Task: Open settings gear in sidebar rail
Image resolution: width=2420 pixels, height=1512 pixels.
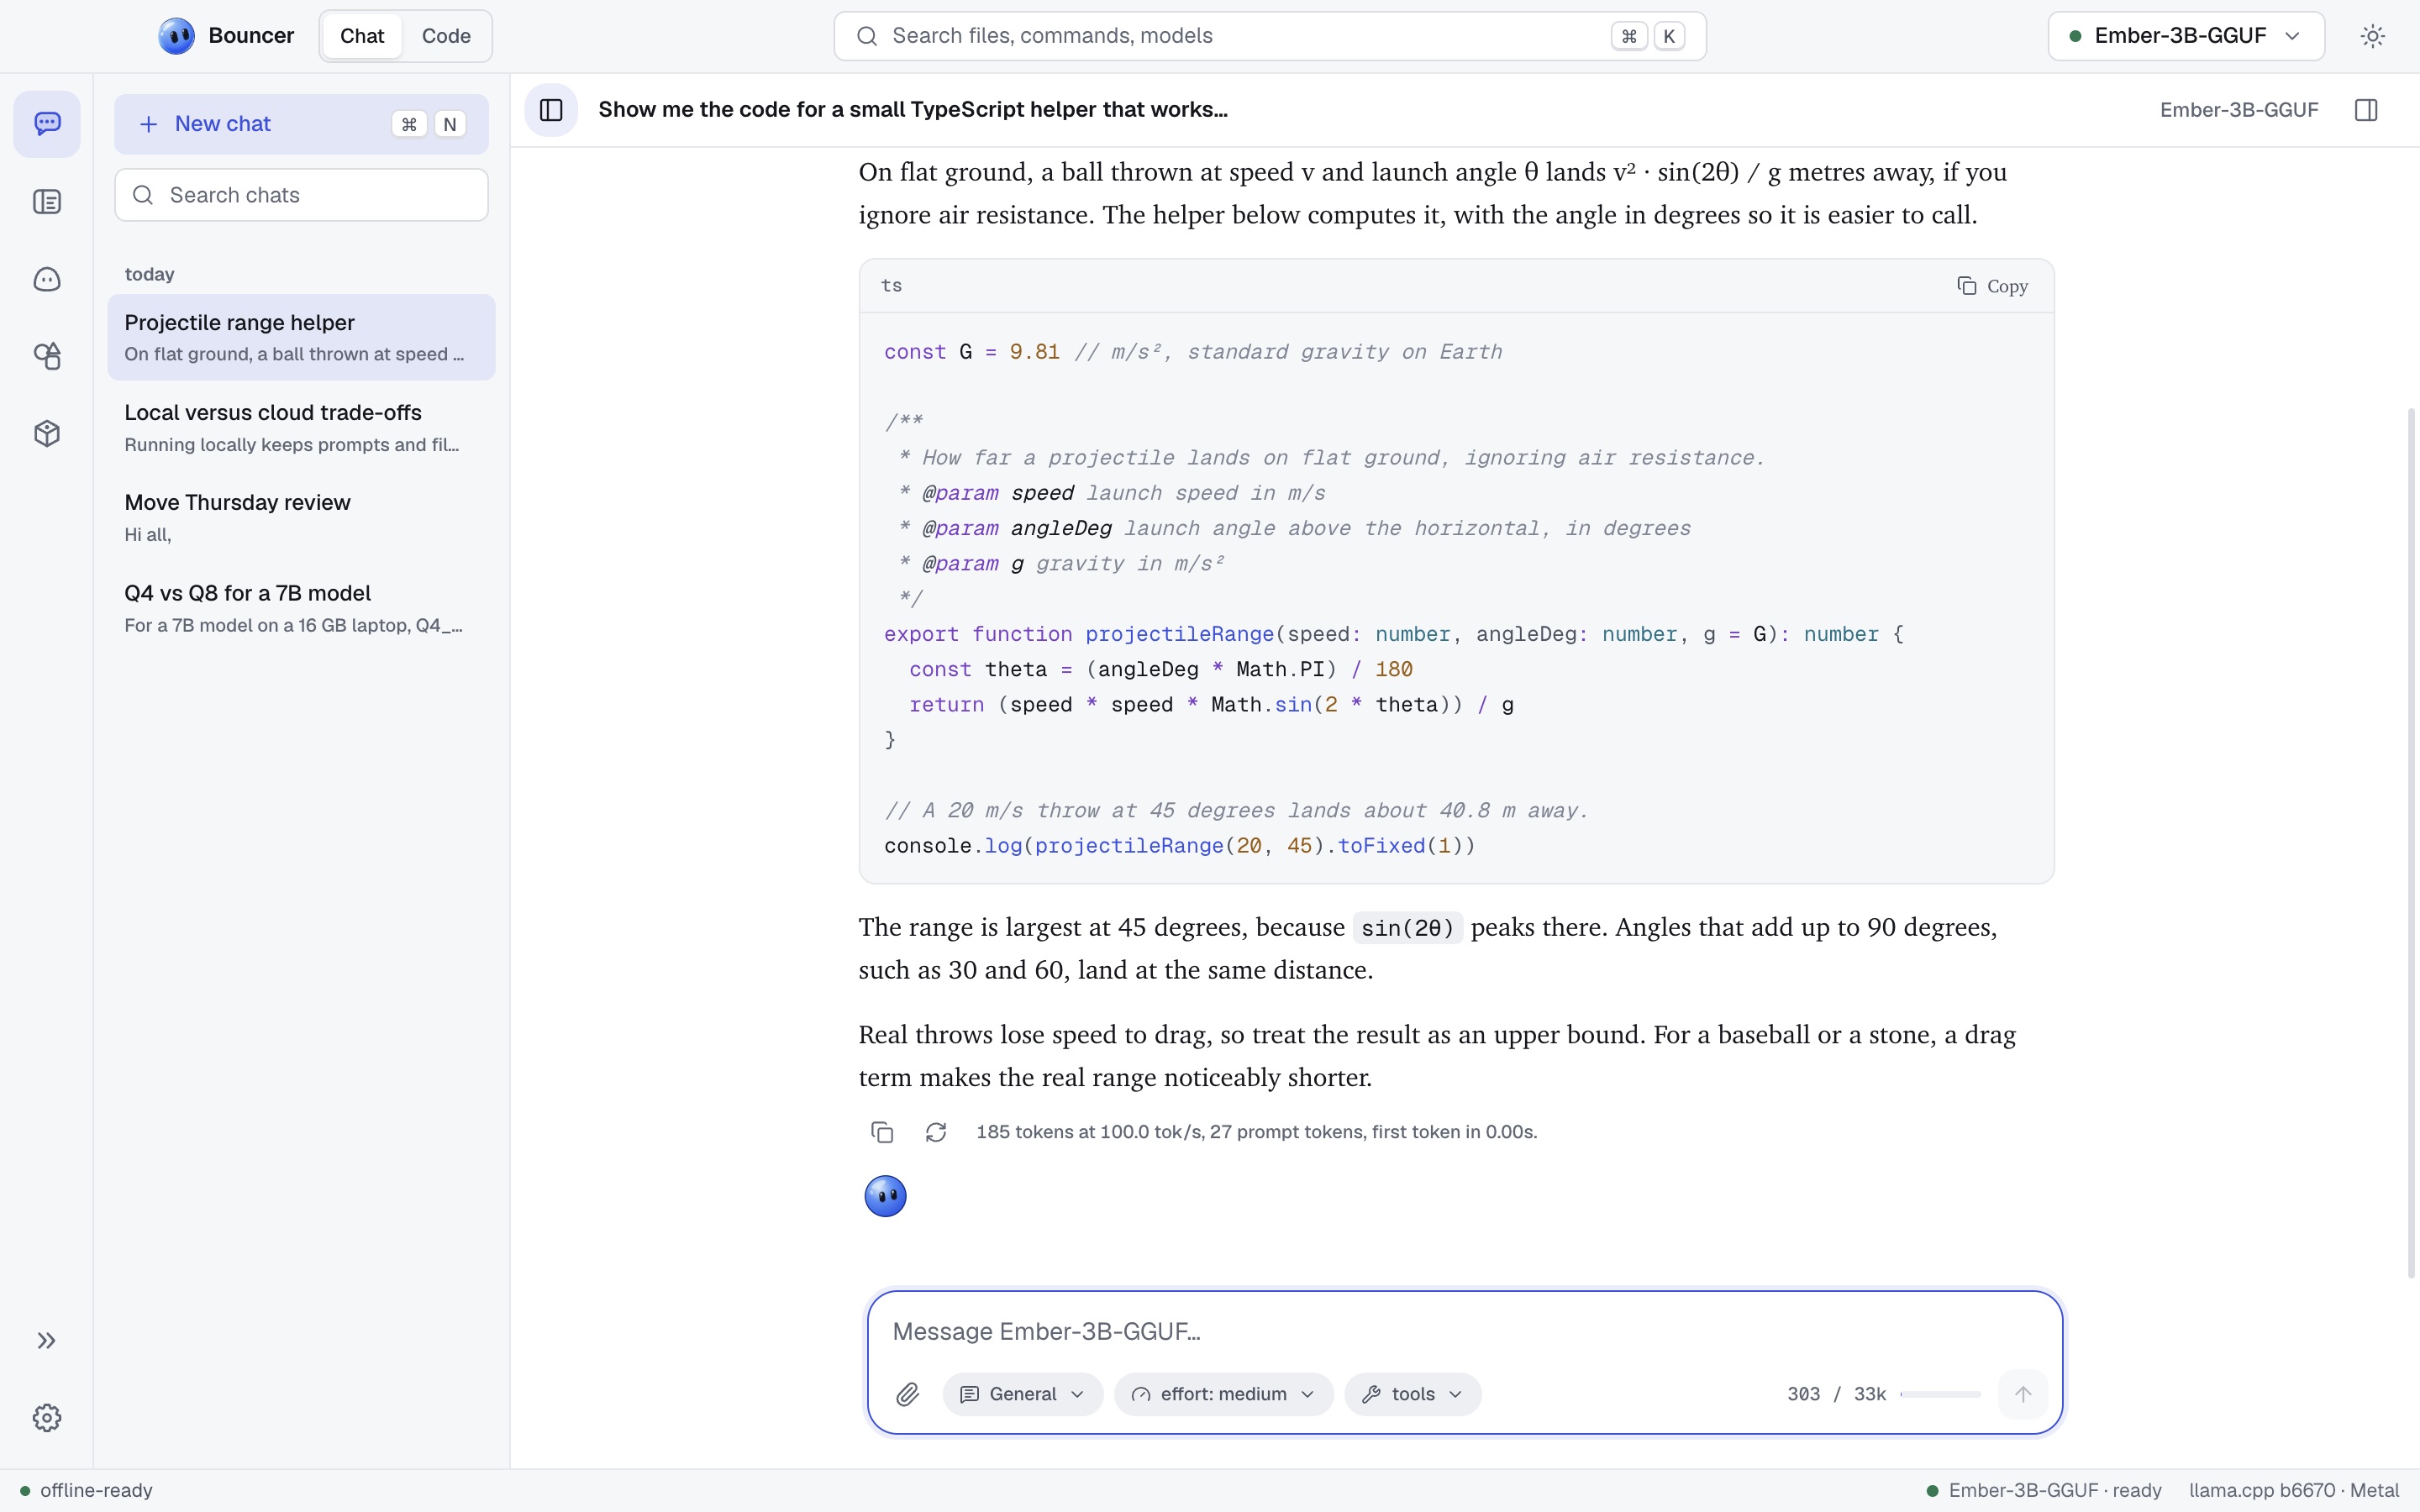Action: coord(47,1418)
